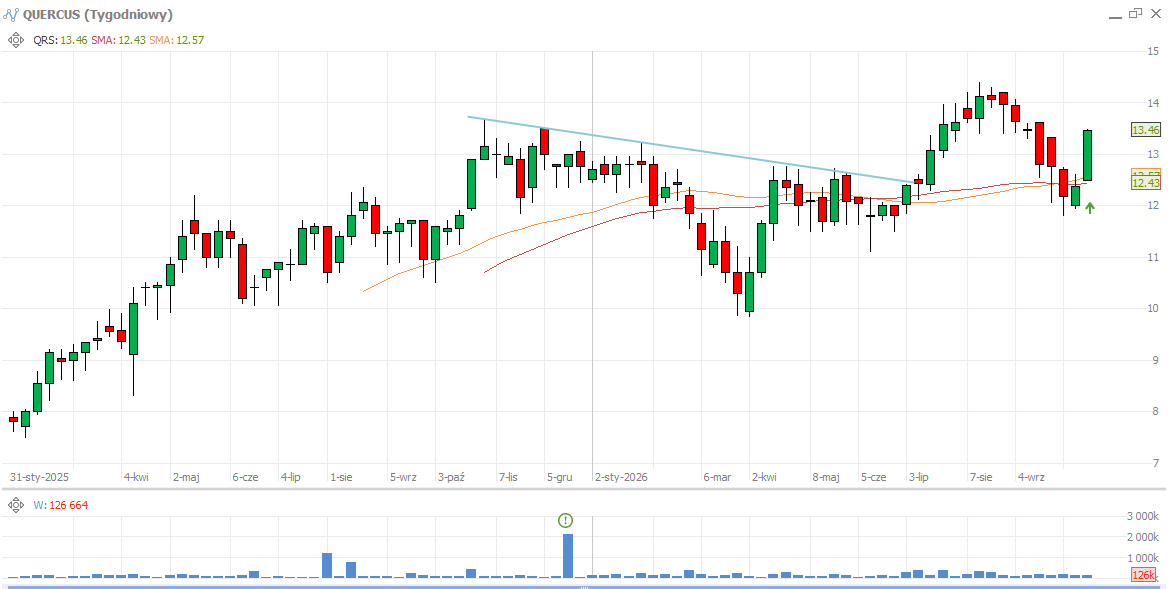Screen dimensions: 1168x589
Task: Click the line-chart icon beside QUERCUS title
Action: [10, 14]
